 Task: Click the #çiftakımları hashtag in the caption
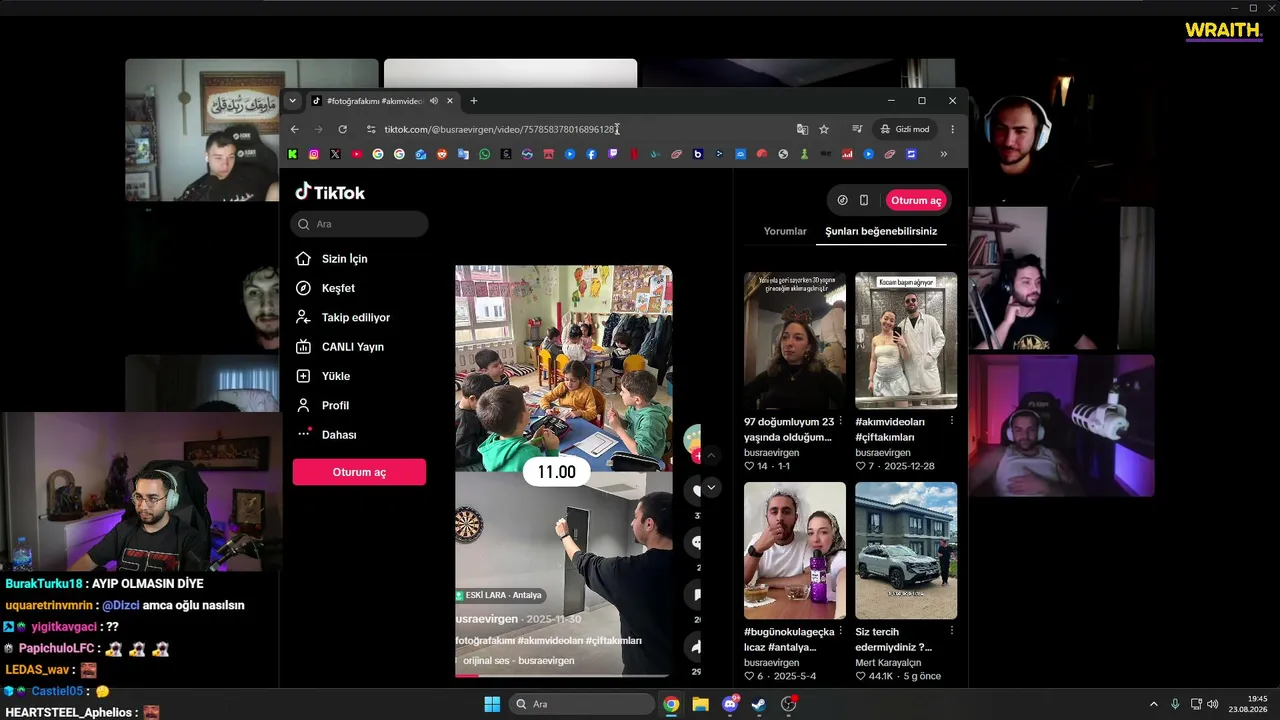[x=614, y=640]
